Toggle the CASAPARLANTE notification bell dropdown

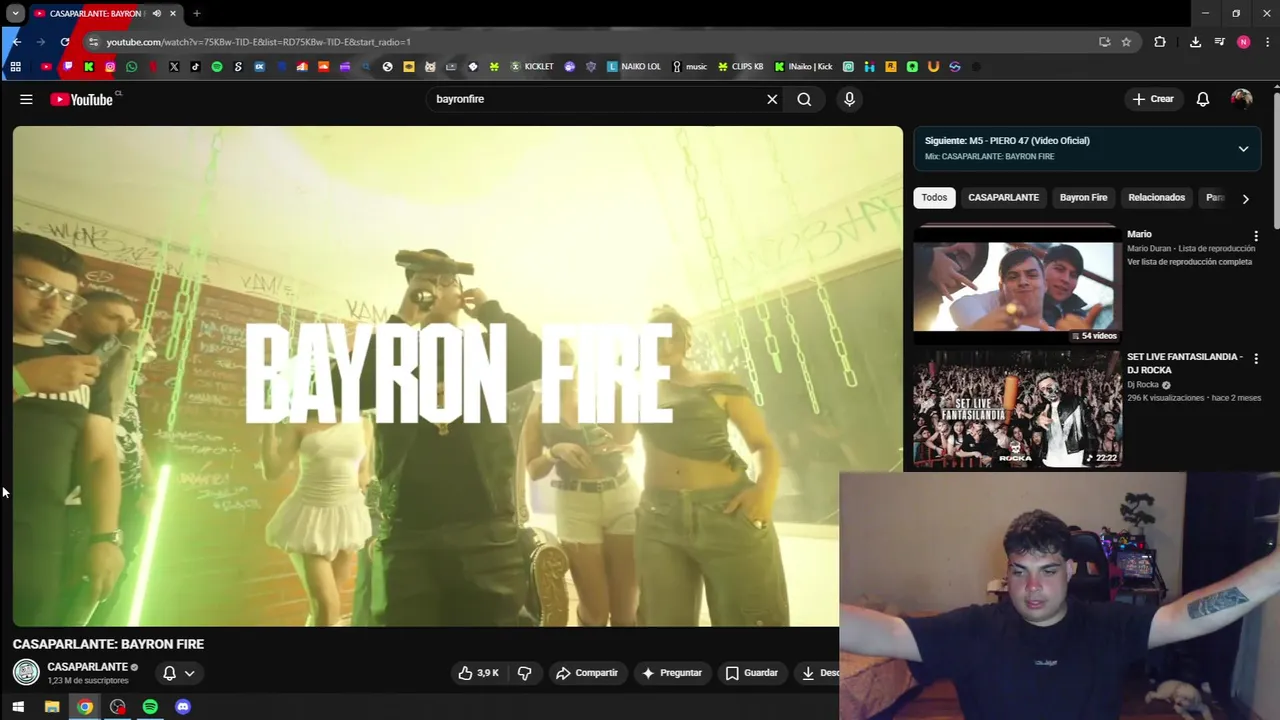point(179,673)
